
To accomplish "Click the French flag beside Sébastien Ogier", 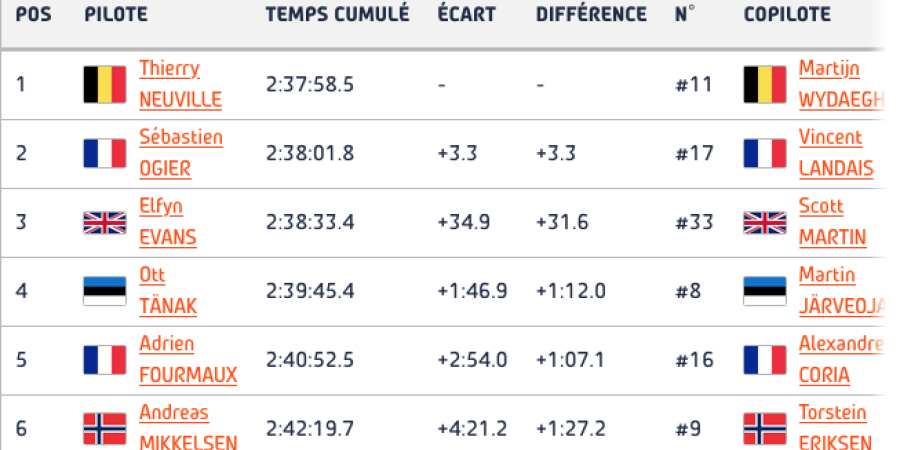I will (x=104, y=153).
